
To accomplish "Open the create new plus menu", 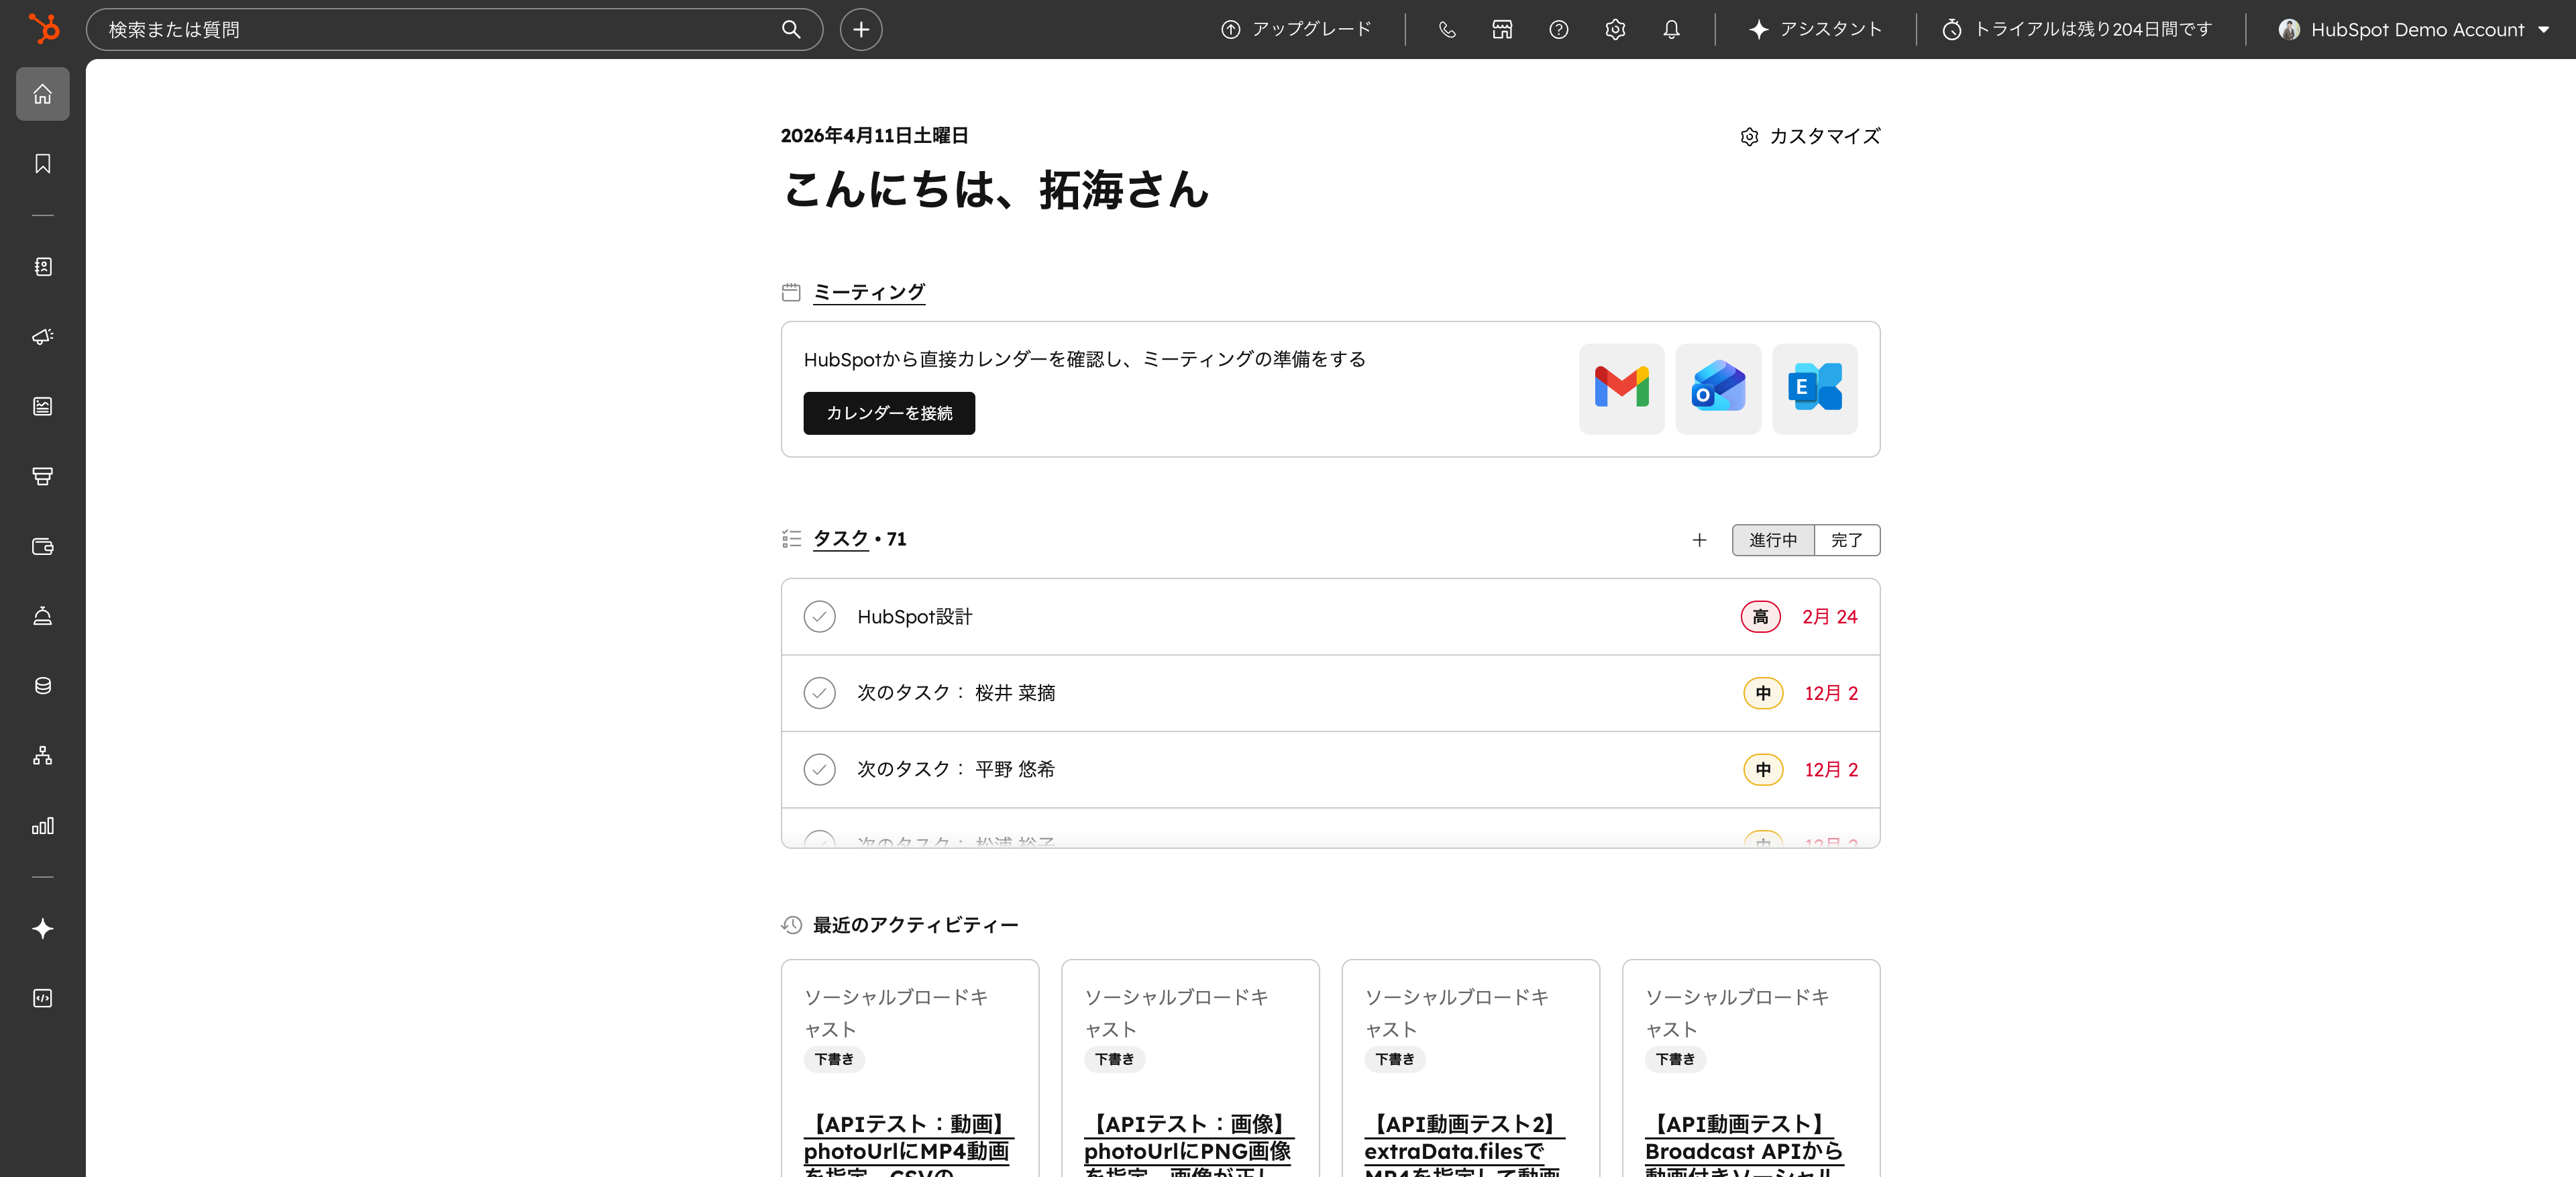I will (x=860, y=30).
